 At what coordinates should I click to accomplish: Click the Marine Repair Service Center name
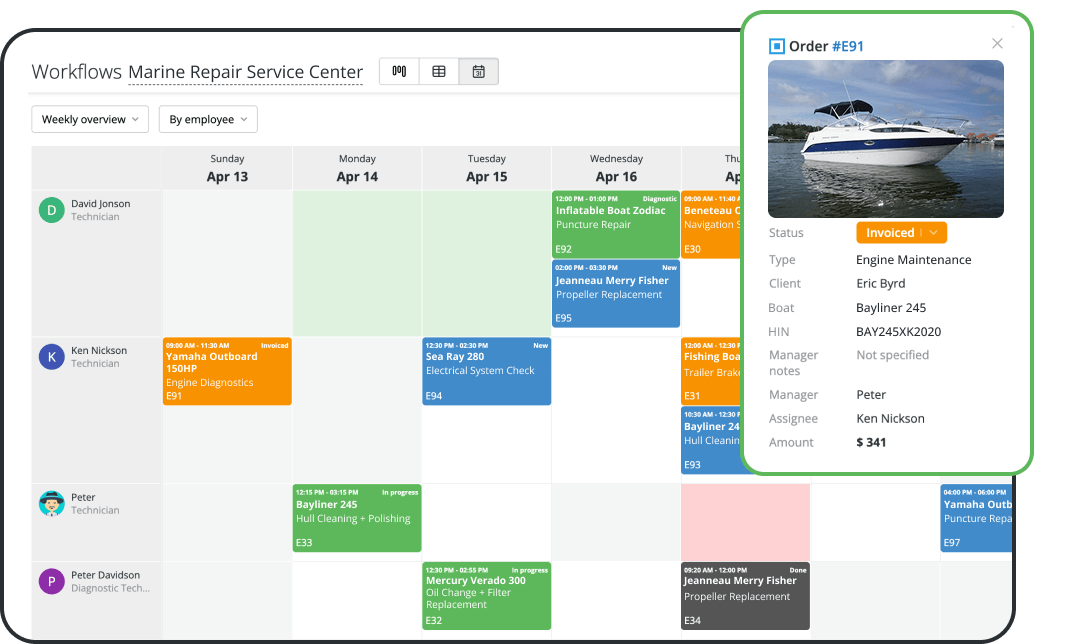pos(245,72)
